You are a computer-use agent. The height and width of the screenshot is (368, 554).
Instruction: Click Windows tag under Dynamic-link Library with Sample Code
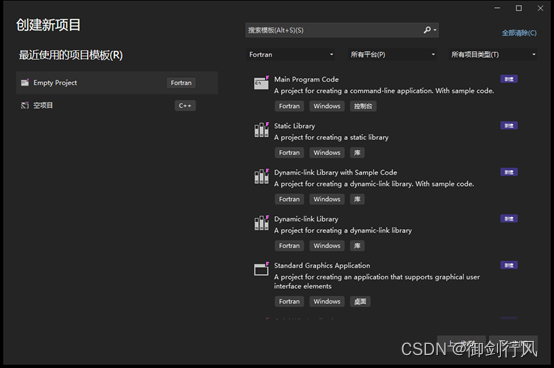327,199
